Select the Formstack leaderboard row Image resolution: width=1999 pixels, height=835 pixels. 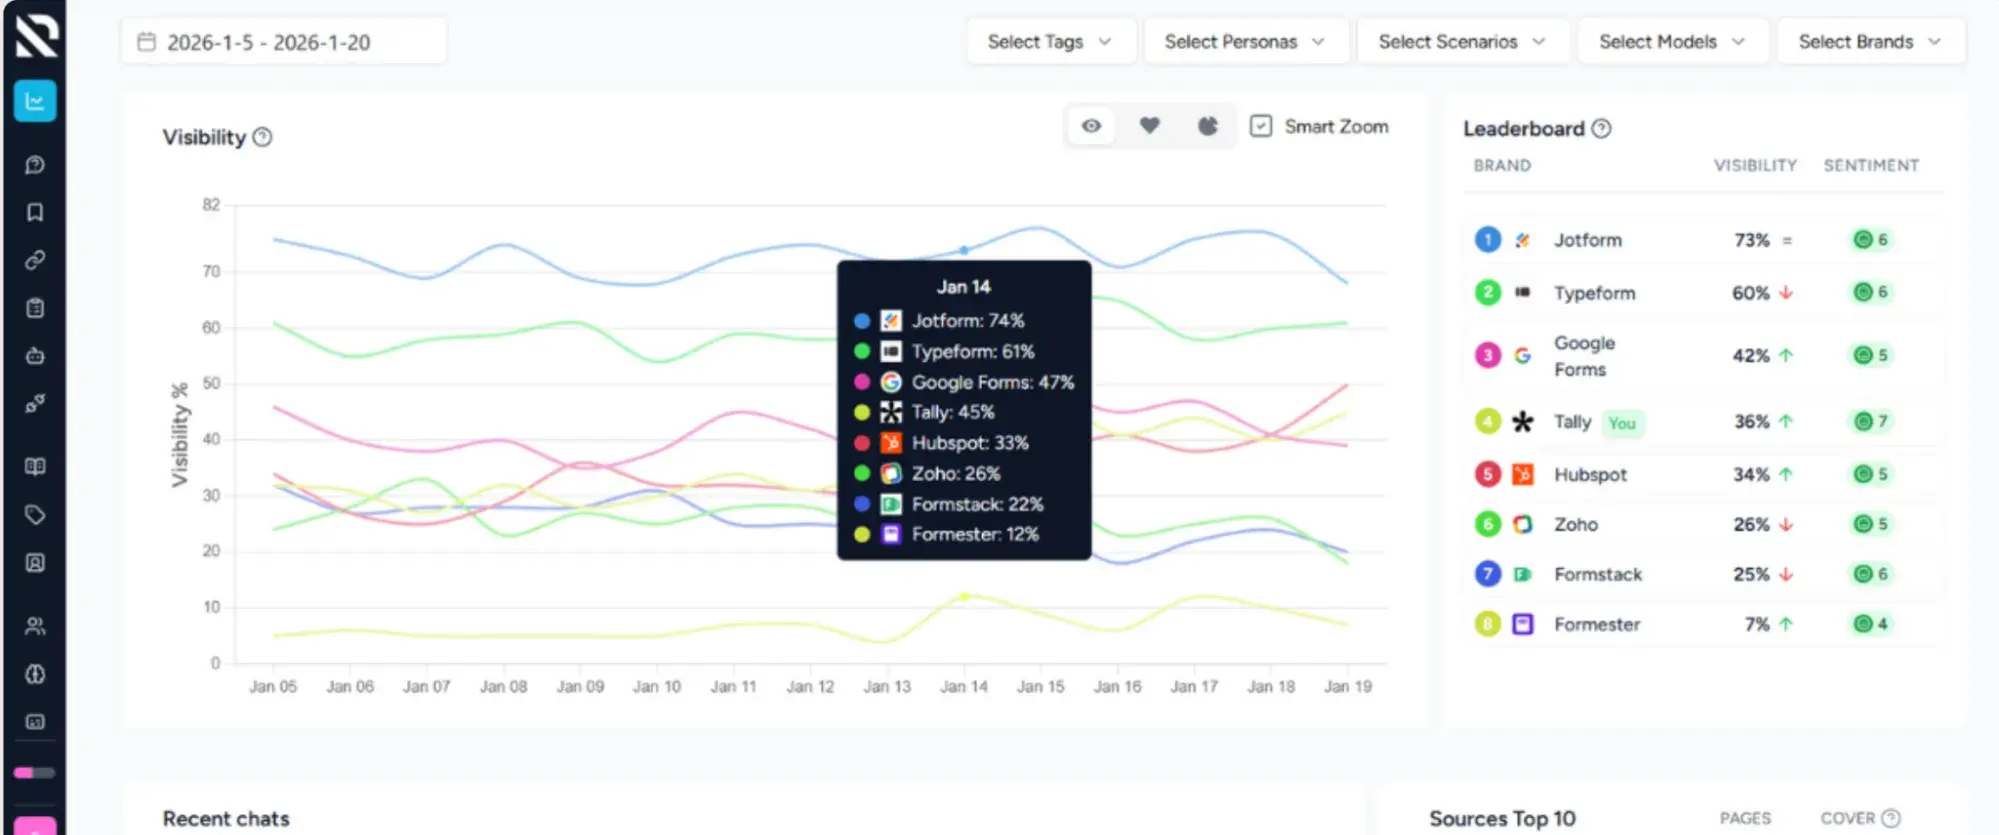tap(1704, 574)
